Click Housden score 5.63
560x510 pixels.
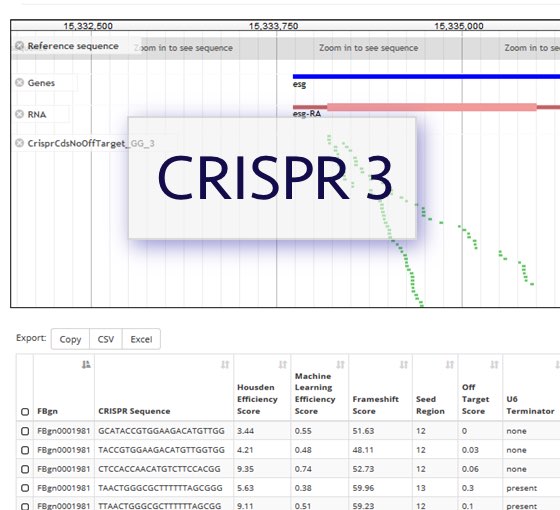point(245,488)
